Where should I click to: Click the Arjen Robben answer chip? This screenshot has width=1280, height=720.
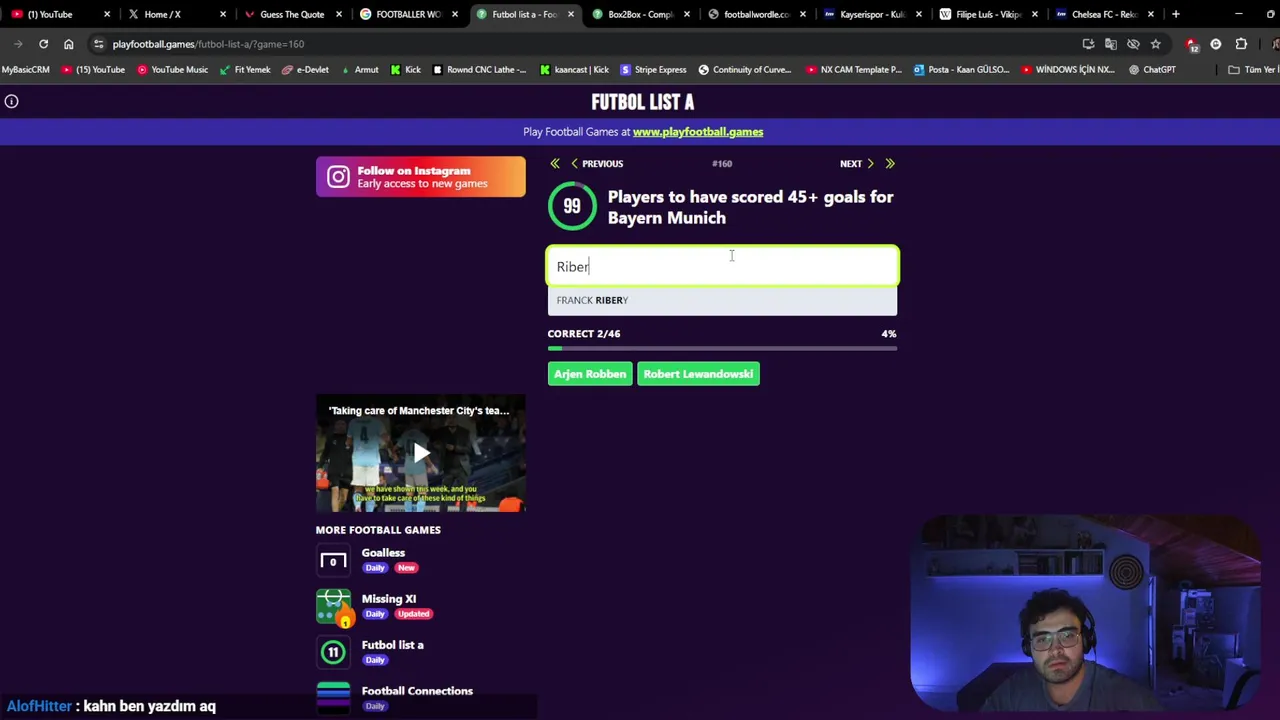point(590,374)
